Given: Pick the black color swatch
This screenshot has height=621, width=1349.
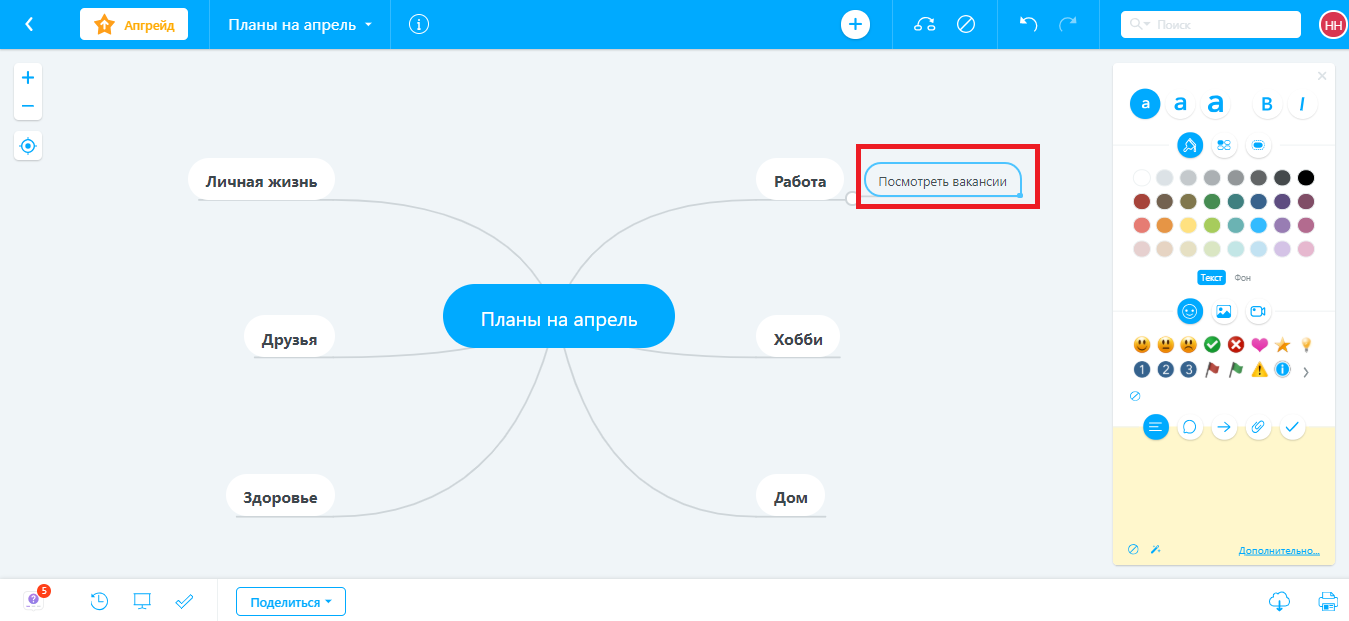Looking at the screenshot, I should tap(1305, 178).
